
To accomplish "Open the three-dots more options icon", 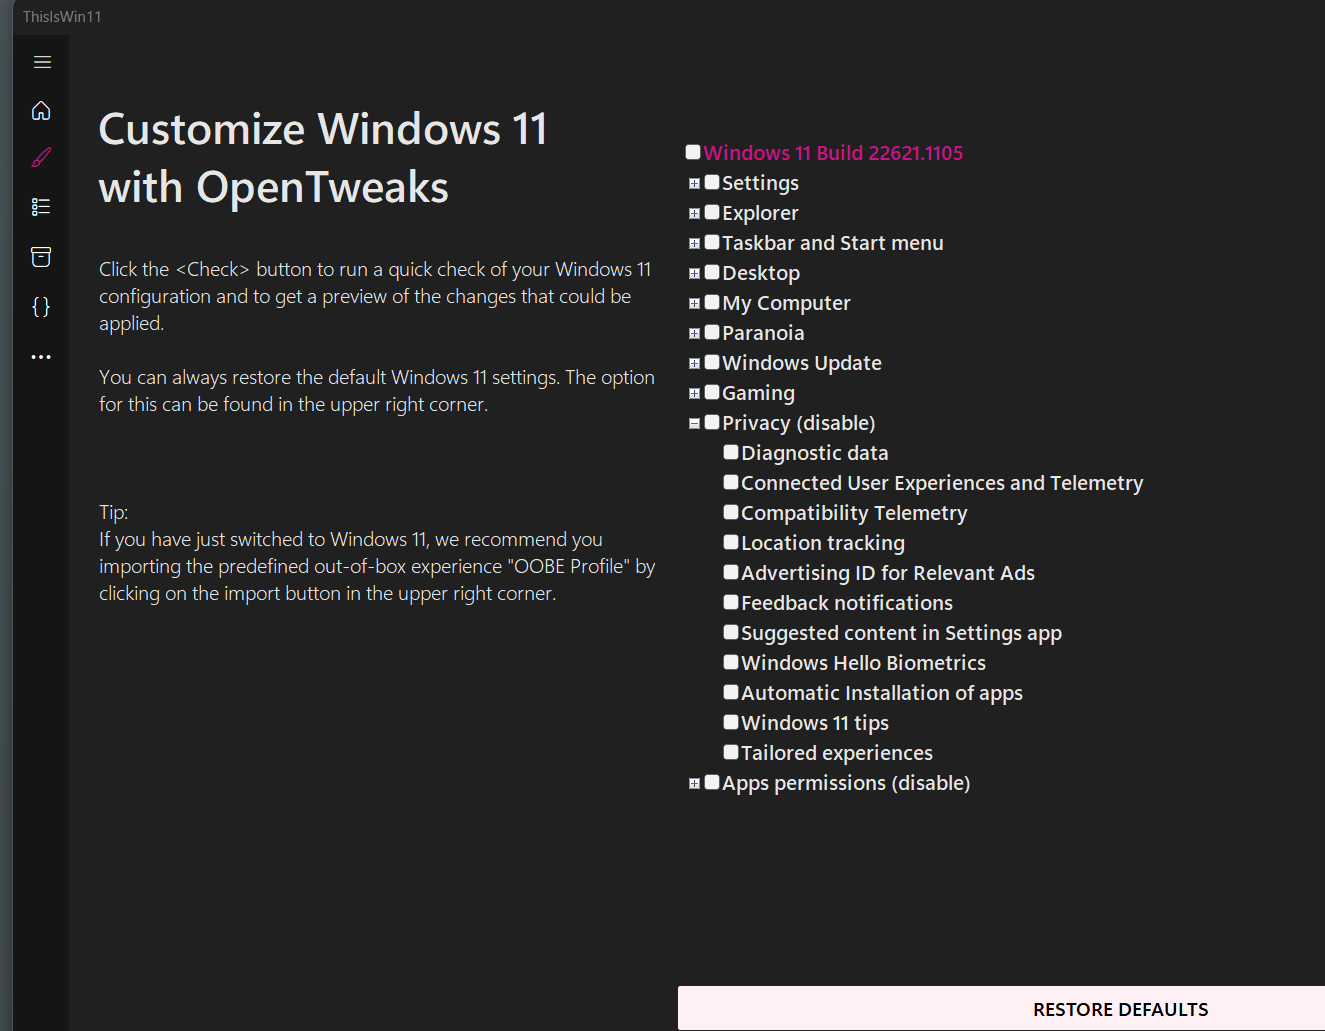I will 41,357.
